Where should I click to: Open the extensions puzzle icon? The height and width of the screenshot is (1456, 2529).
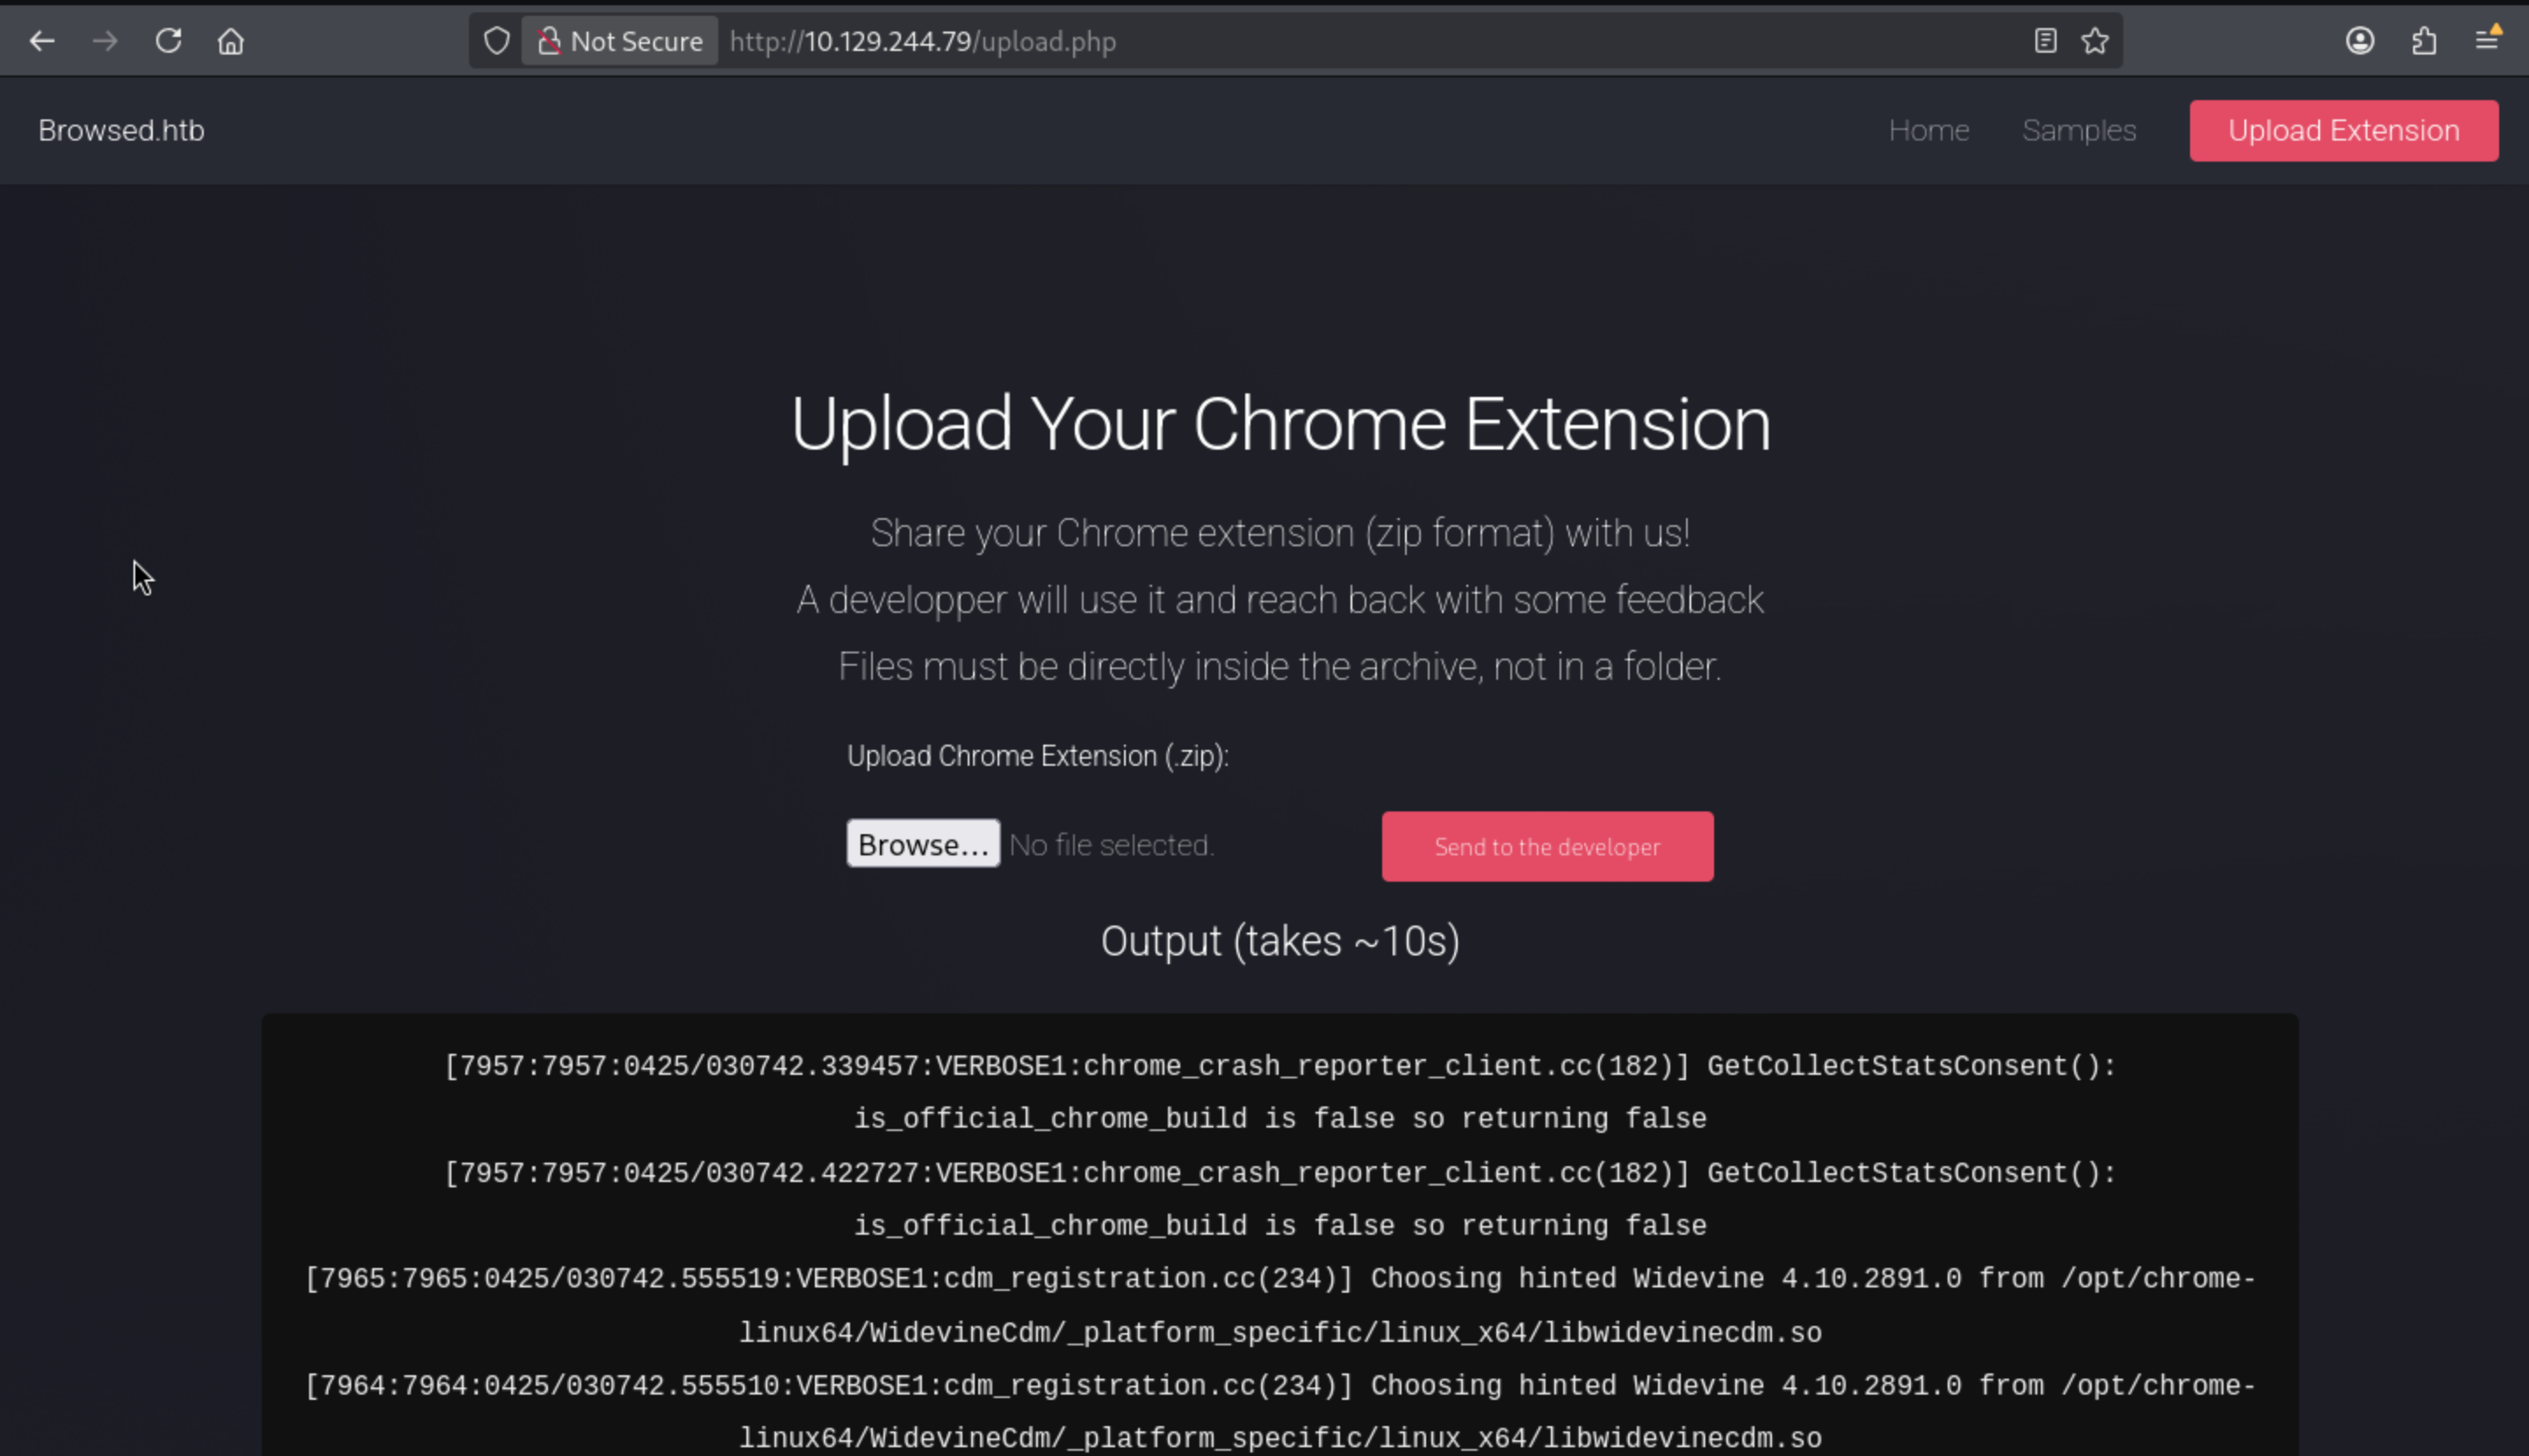pyautogui.click(x=2424, y=41)
